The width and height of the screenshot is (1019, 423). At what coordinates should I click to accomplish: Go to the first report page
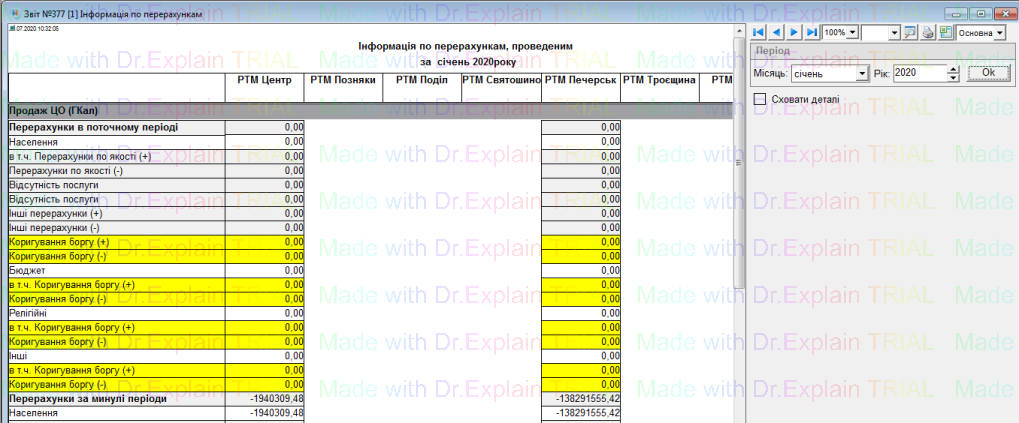(x=759, y=33)
